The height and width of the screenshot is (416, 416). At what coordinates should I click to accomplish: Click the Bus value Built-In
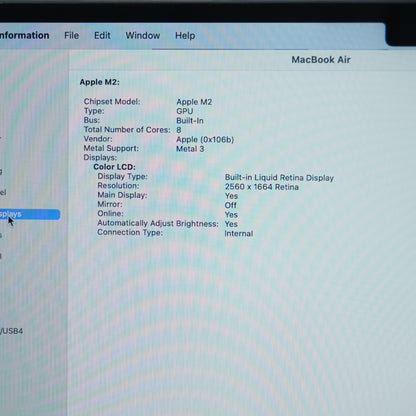[190, 121]
